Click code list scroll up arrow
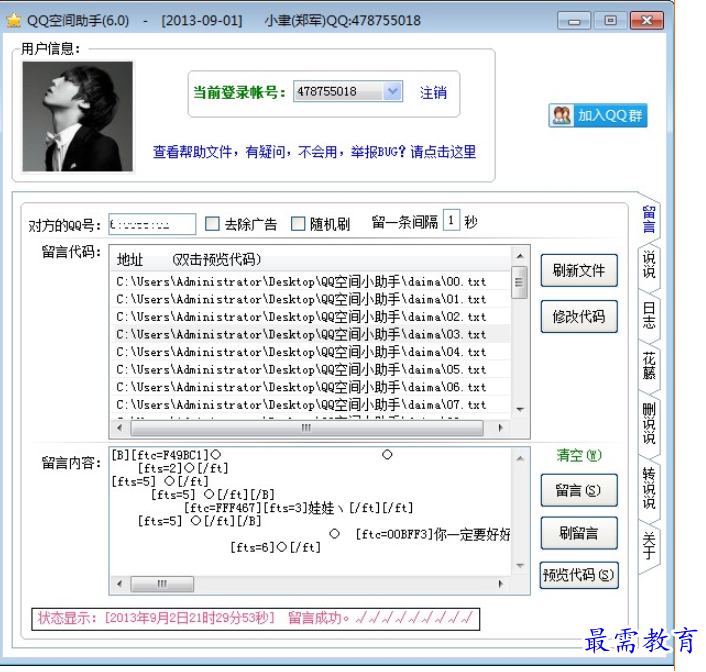706x672 pixels. (x=520, y=256)
